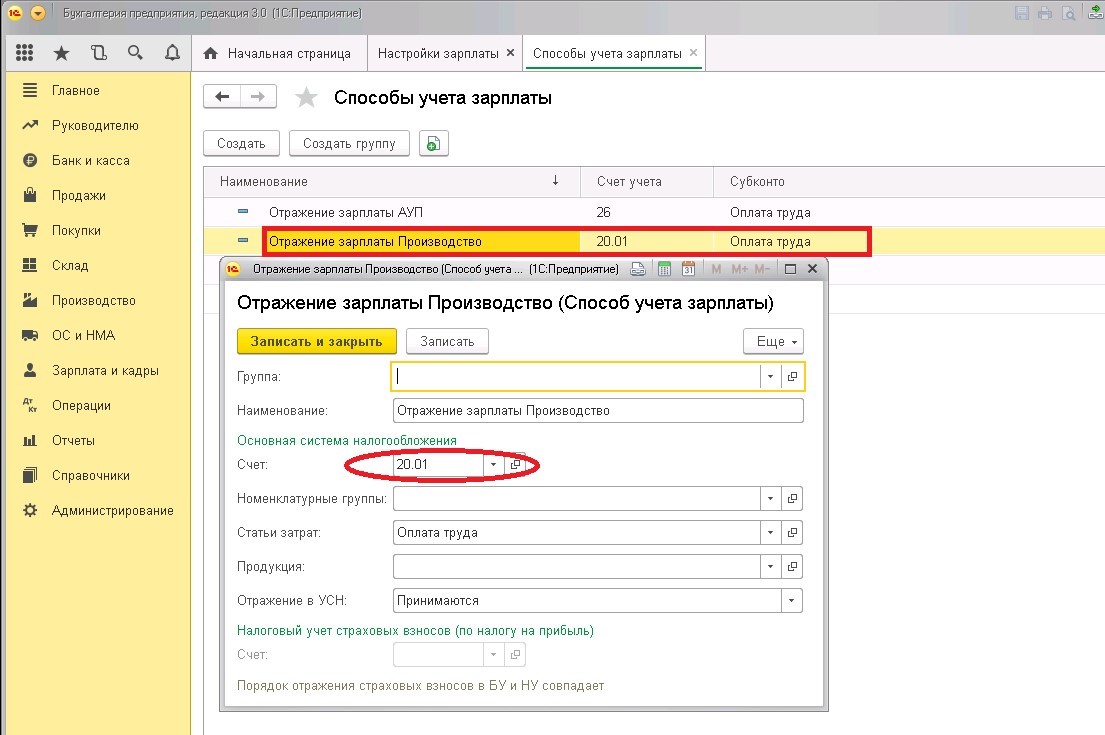This screenshot has width=1105, height=735.
Task: Open the sections grid menu icon
Action: tap(25, 53)
